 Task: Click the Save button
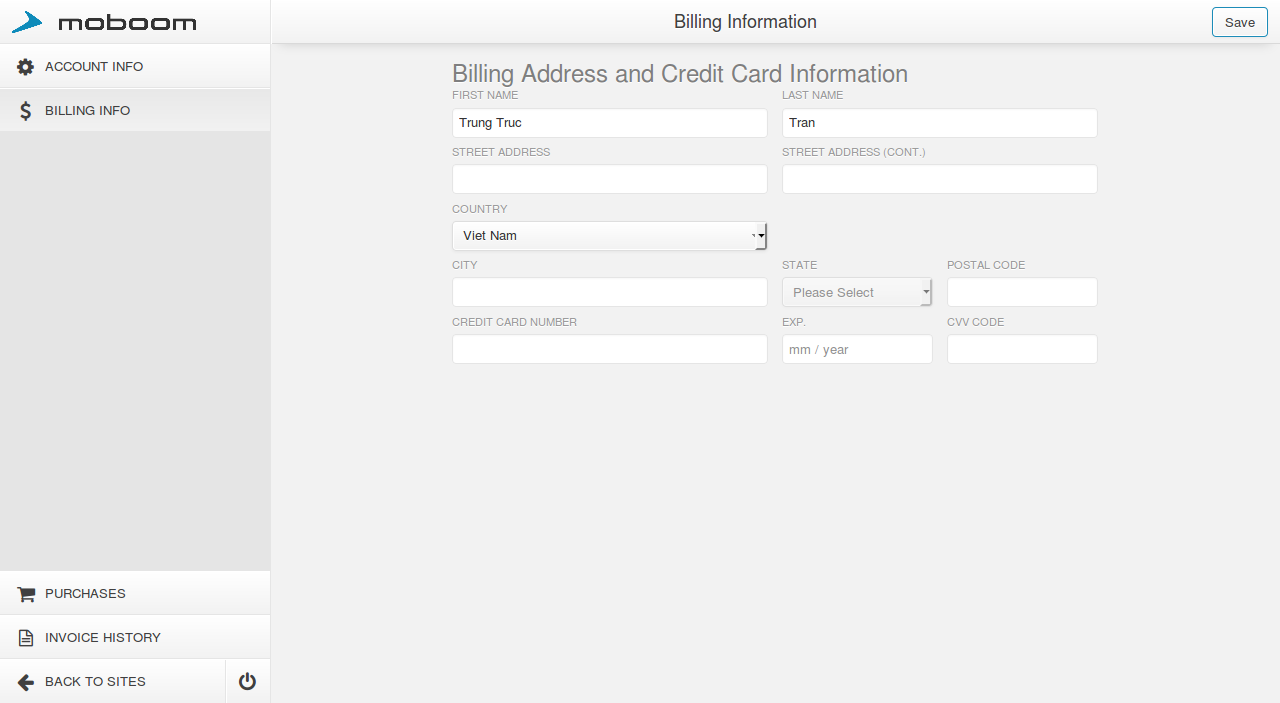point(1239,22)
